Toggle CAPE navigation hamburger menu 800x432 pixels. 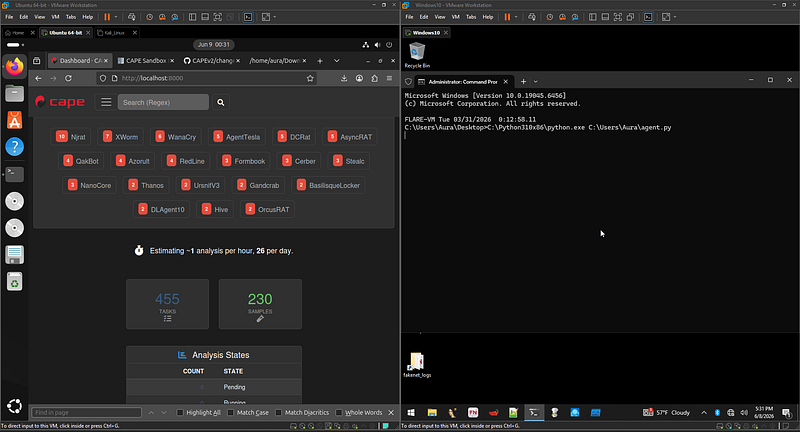click(106, 102)
